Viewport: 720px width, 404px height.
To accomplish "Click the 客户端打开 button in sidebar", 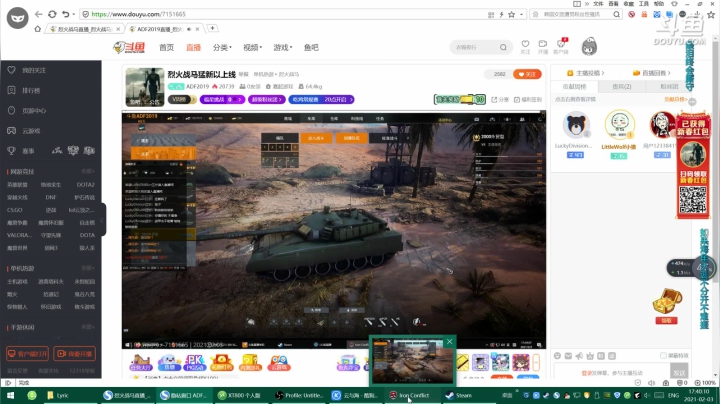I will [x=28, y=354].
